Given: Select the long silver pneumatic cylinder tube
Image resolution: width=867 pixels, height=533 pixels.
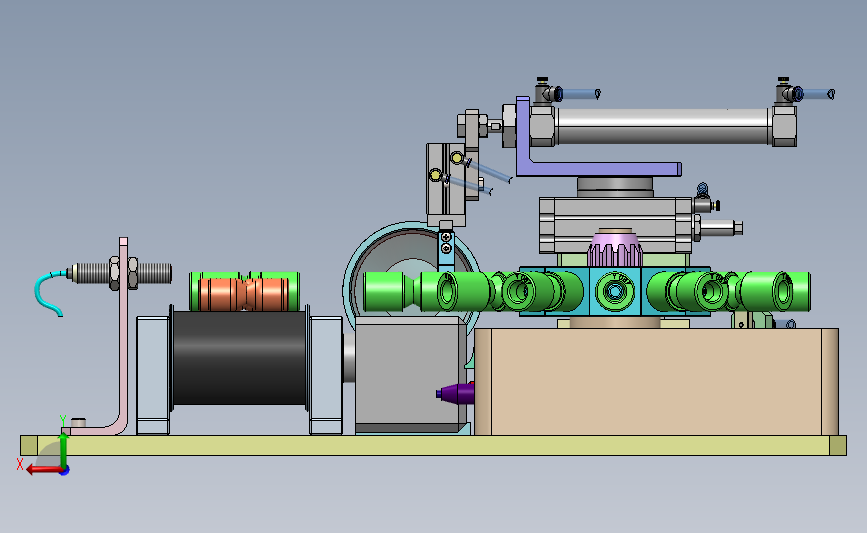Looking at the screenshot, I should (662, 126).
